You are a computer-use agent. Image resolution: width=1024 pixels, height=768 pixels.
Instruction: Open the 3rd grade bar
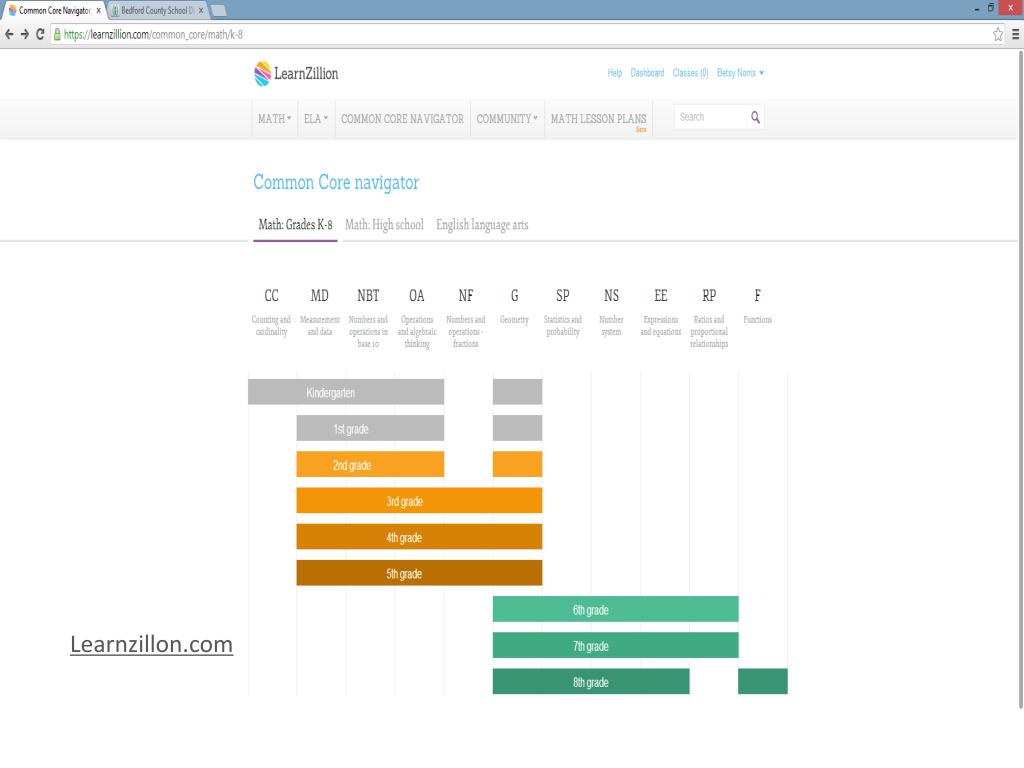[x=419, y=500]
